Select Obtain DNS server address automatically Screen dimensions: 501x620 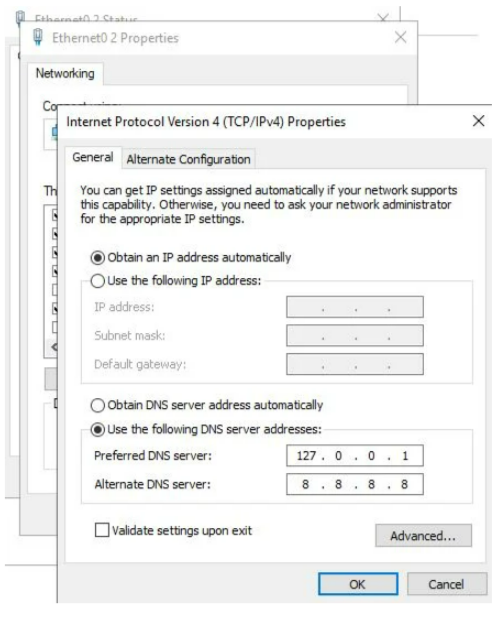pyautogui.click(x=98, y=405)
